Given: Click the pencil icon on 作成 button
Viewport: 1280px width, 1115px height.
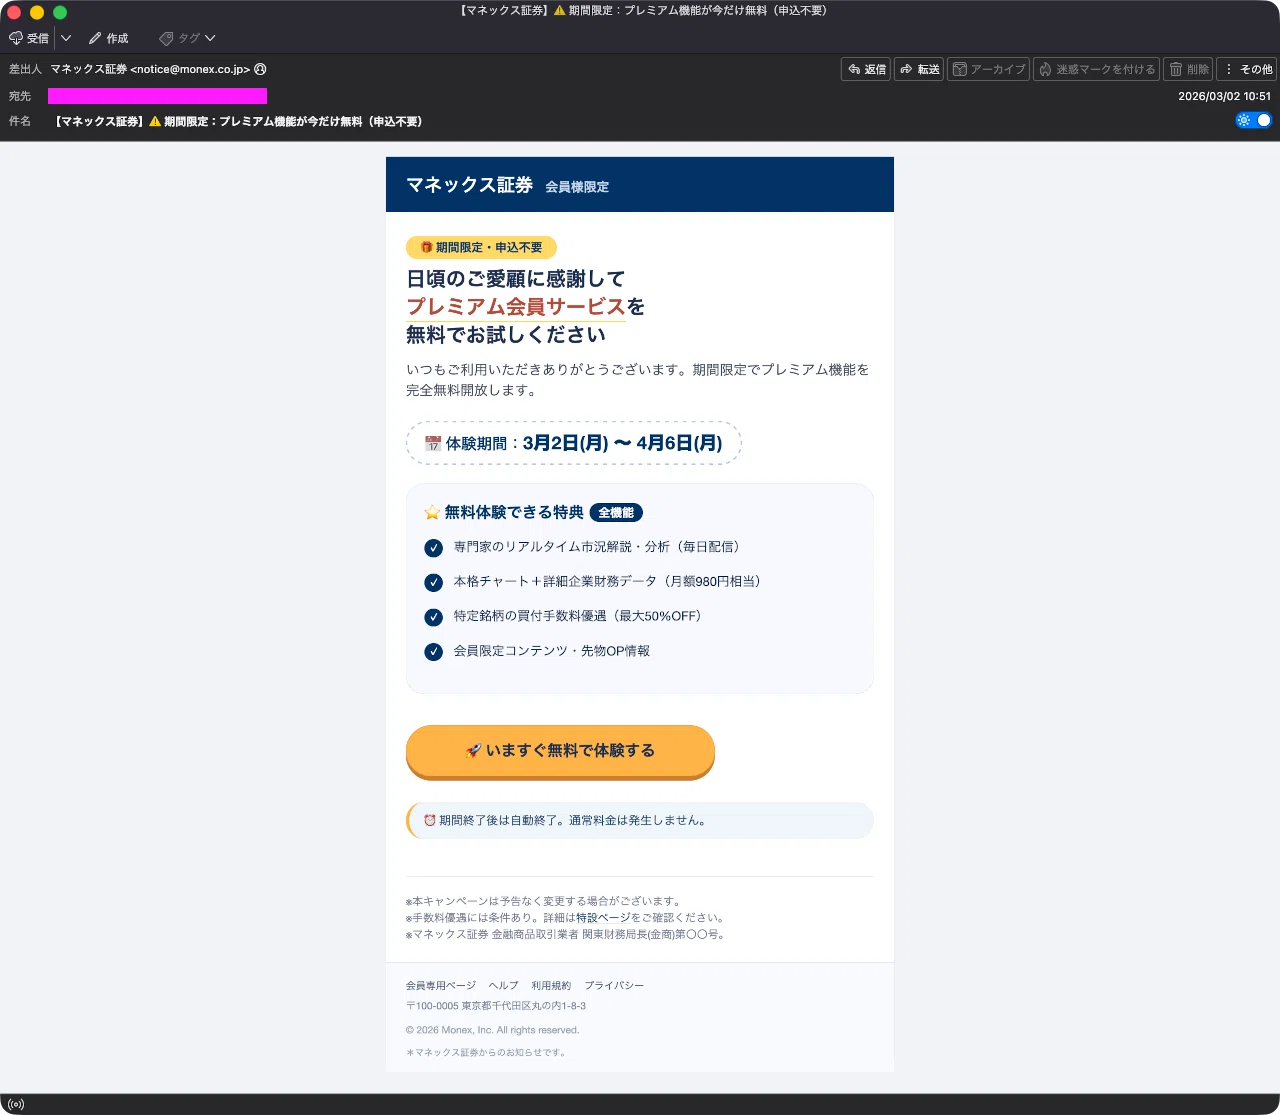Looking at the screenshot, I should tap(95, 38).
